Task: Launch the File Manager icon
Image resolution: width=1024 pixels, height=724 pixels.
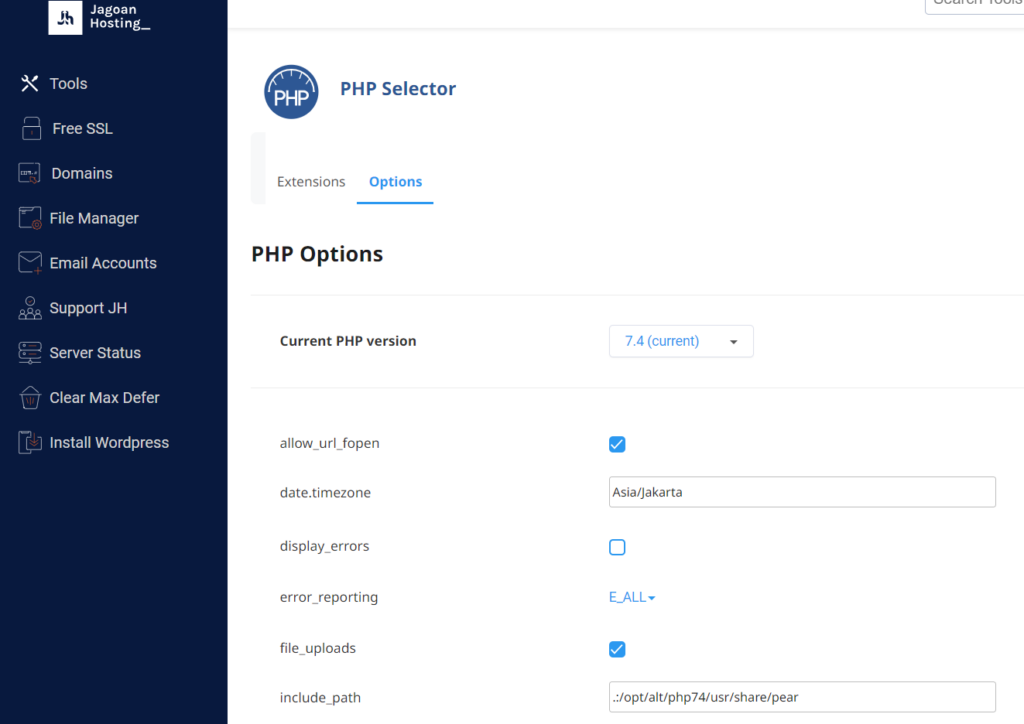Action: [x=31, y=218]
